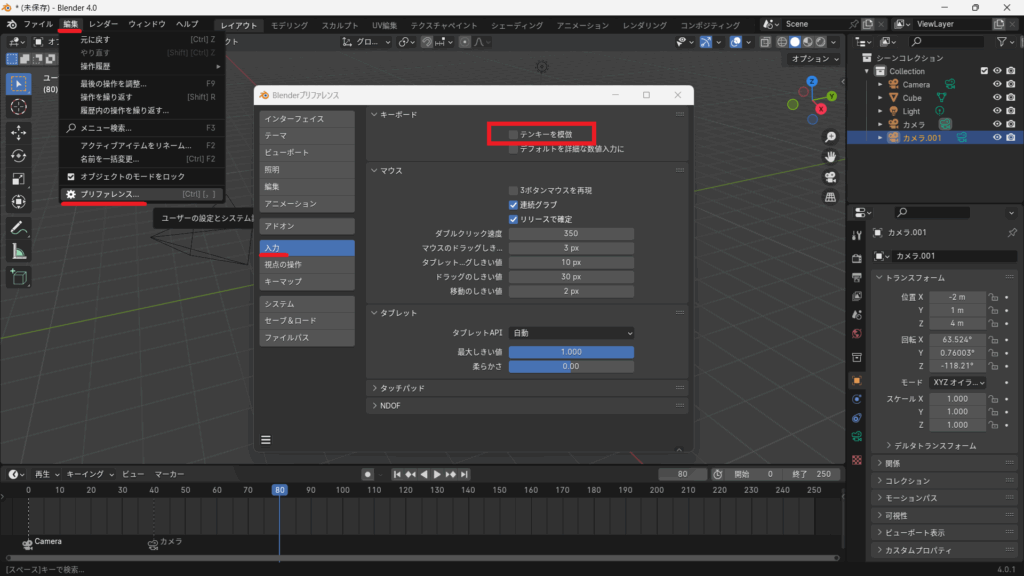Open the キーマップ preferences category

click(x=307, y=282)
